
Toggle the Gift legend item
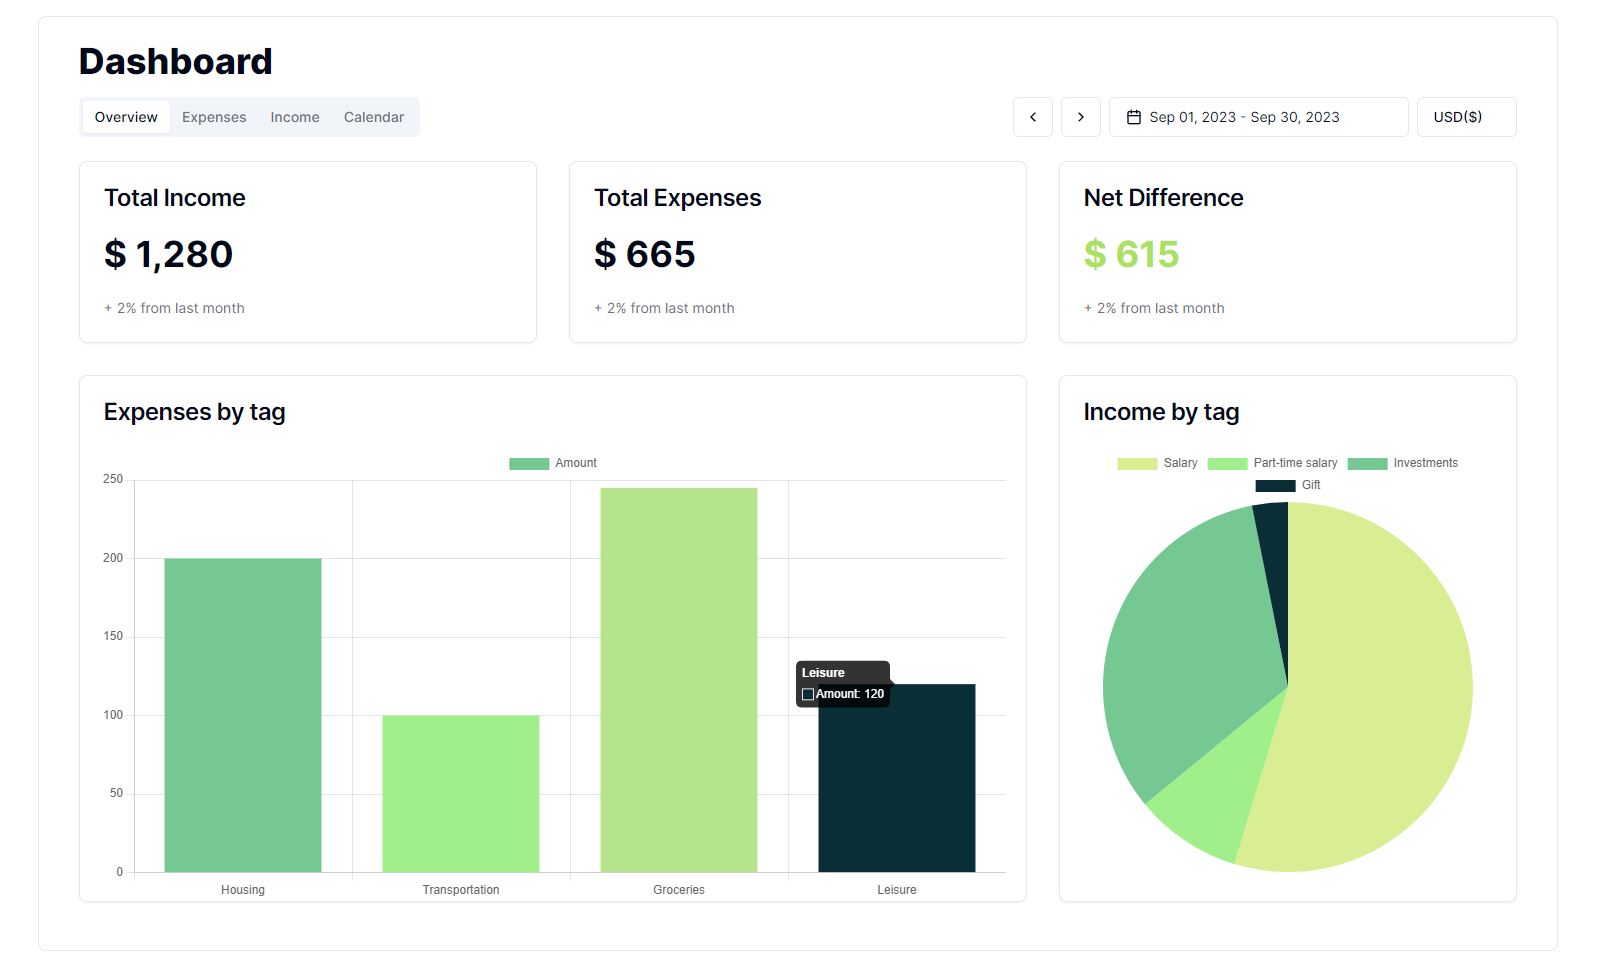1288,485
